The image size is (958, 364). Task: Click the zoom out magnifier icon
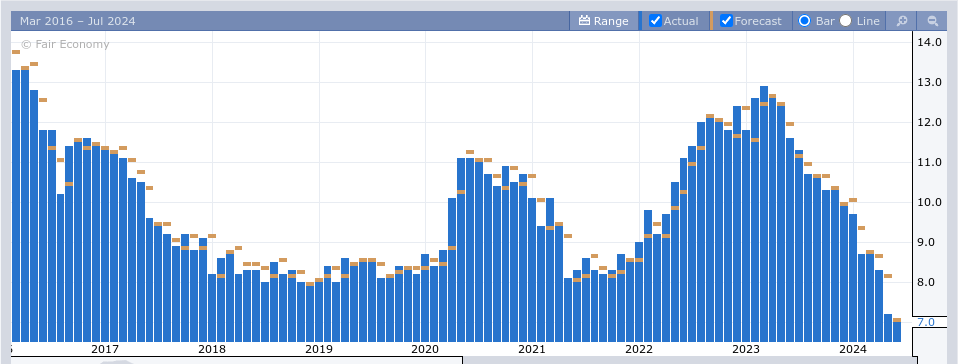pos(932,21)
